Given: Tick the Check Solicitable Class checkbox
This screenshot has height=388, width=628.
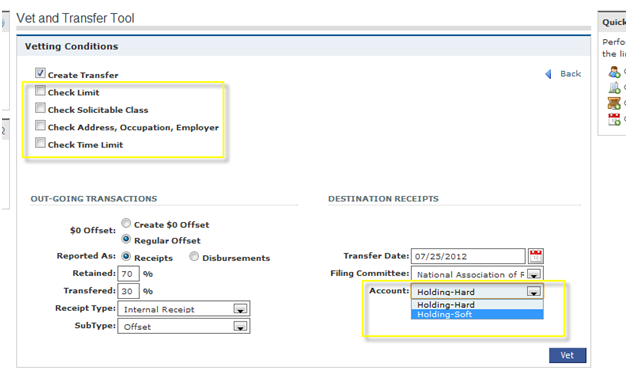Looking at the screenshot, I should pos(40,108).
